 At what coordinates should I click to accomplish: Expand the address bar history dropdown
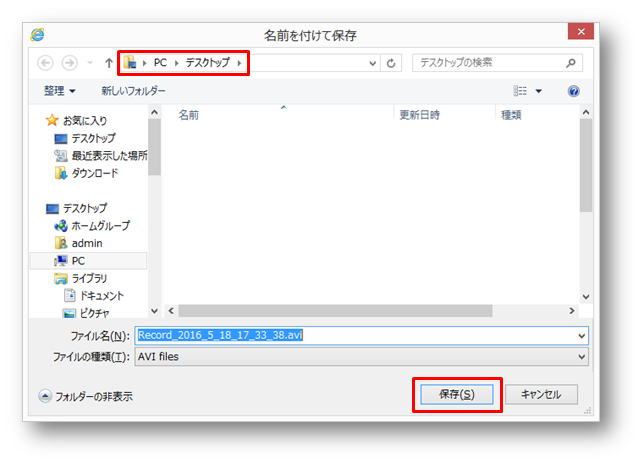point(373,63)
